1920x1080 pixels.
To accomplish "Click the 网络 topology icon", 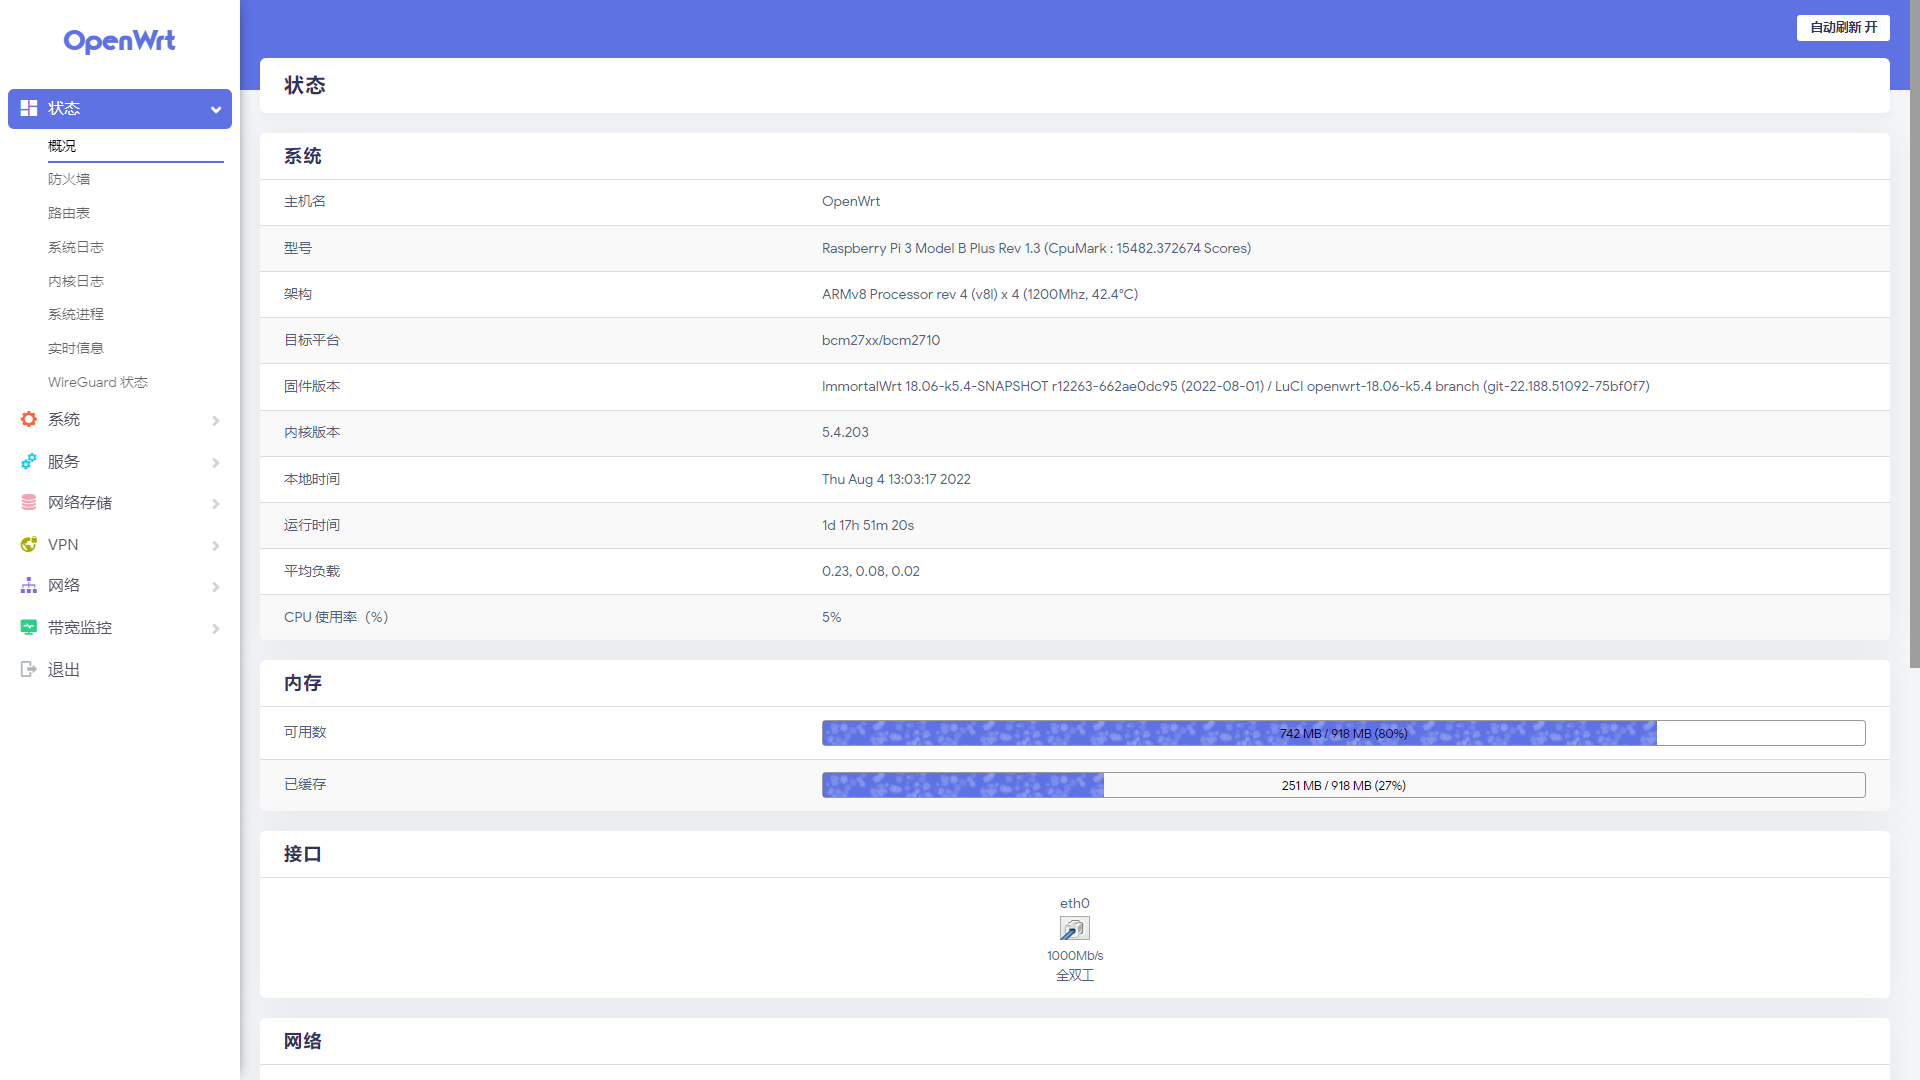I will coord(29,585).
